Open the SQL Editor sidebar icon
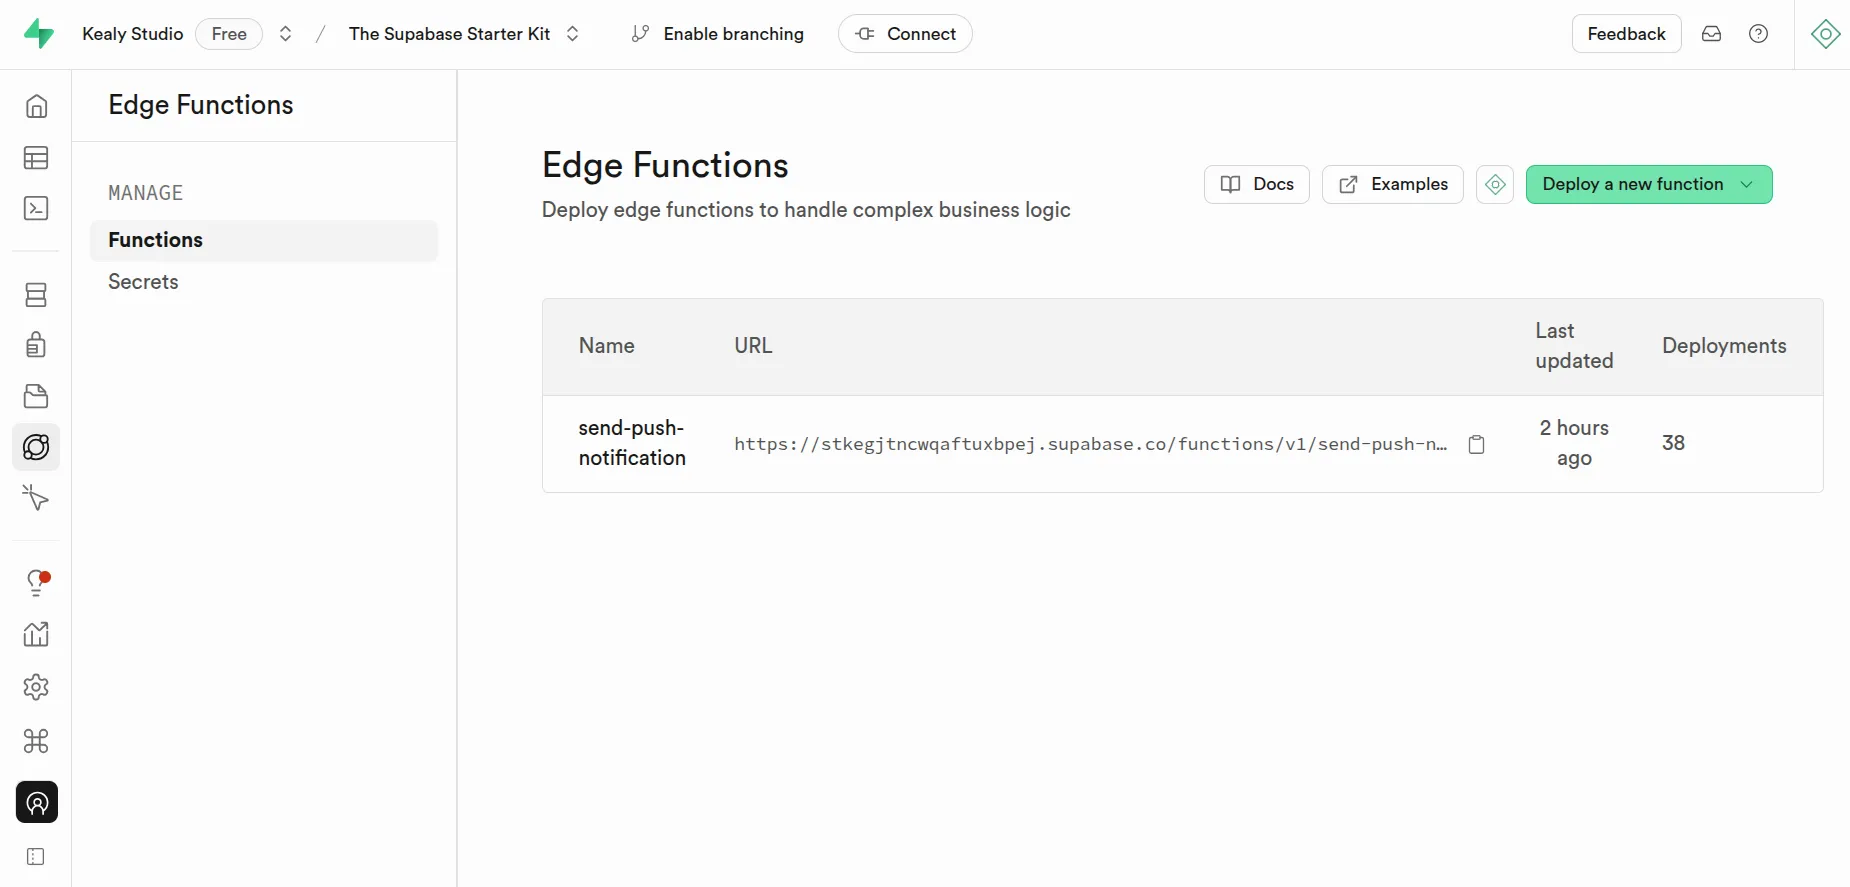Image resolution: width=1850 pixels, height=887 pixels. coord(36,208)
